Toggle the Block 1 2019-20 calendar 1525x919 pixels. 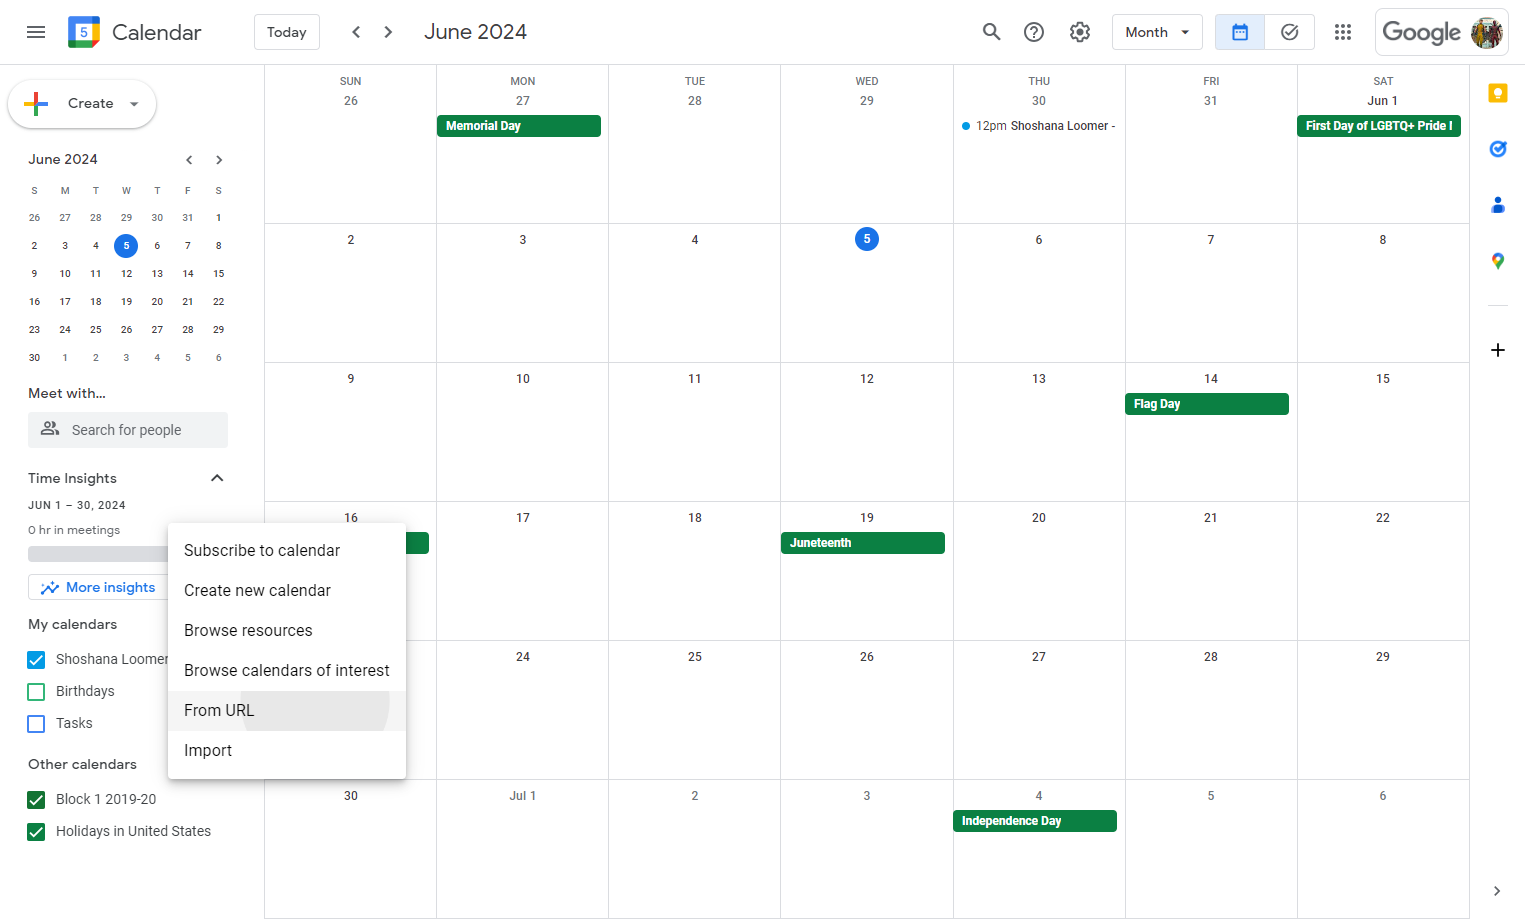36,800
